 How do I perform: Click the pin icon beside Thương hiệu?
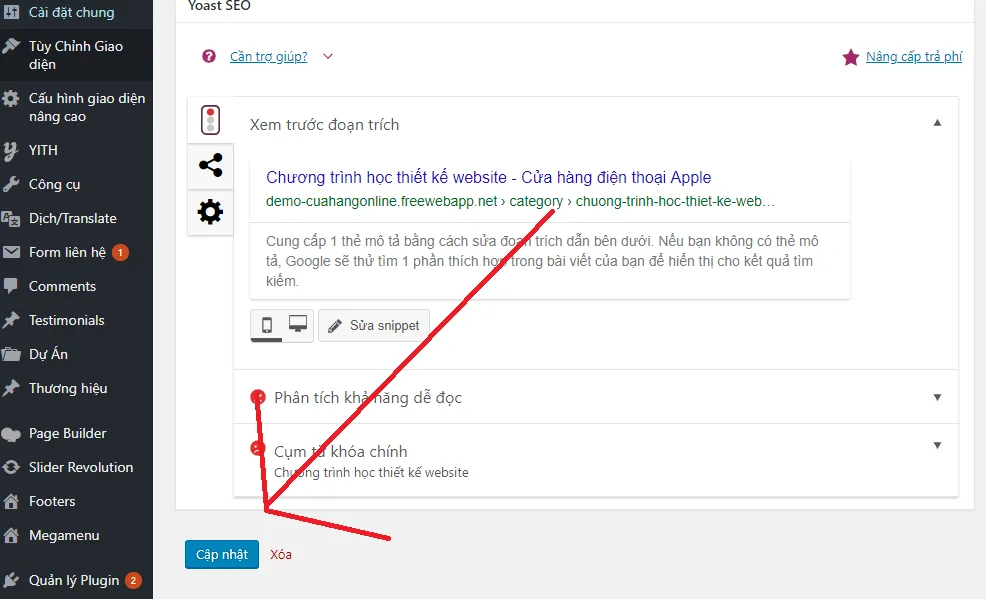pyautogui.click(x=11, y=388)
